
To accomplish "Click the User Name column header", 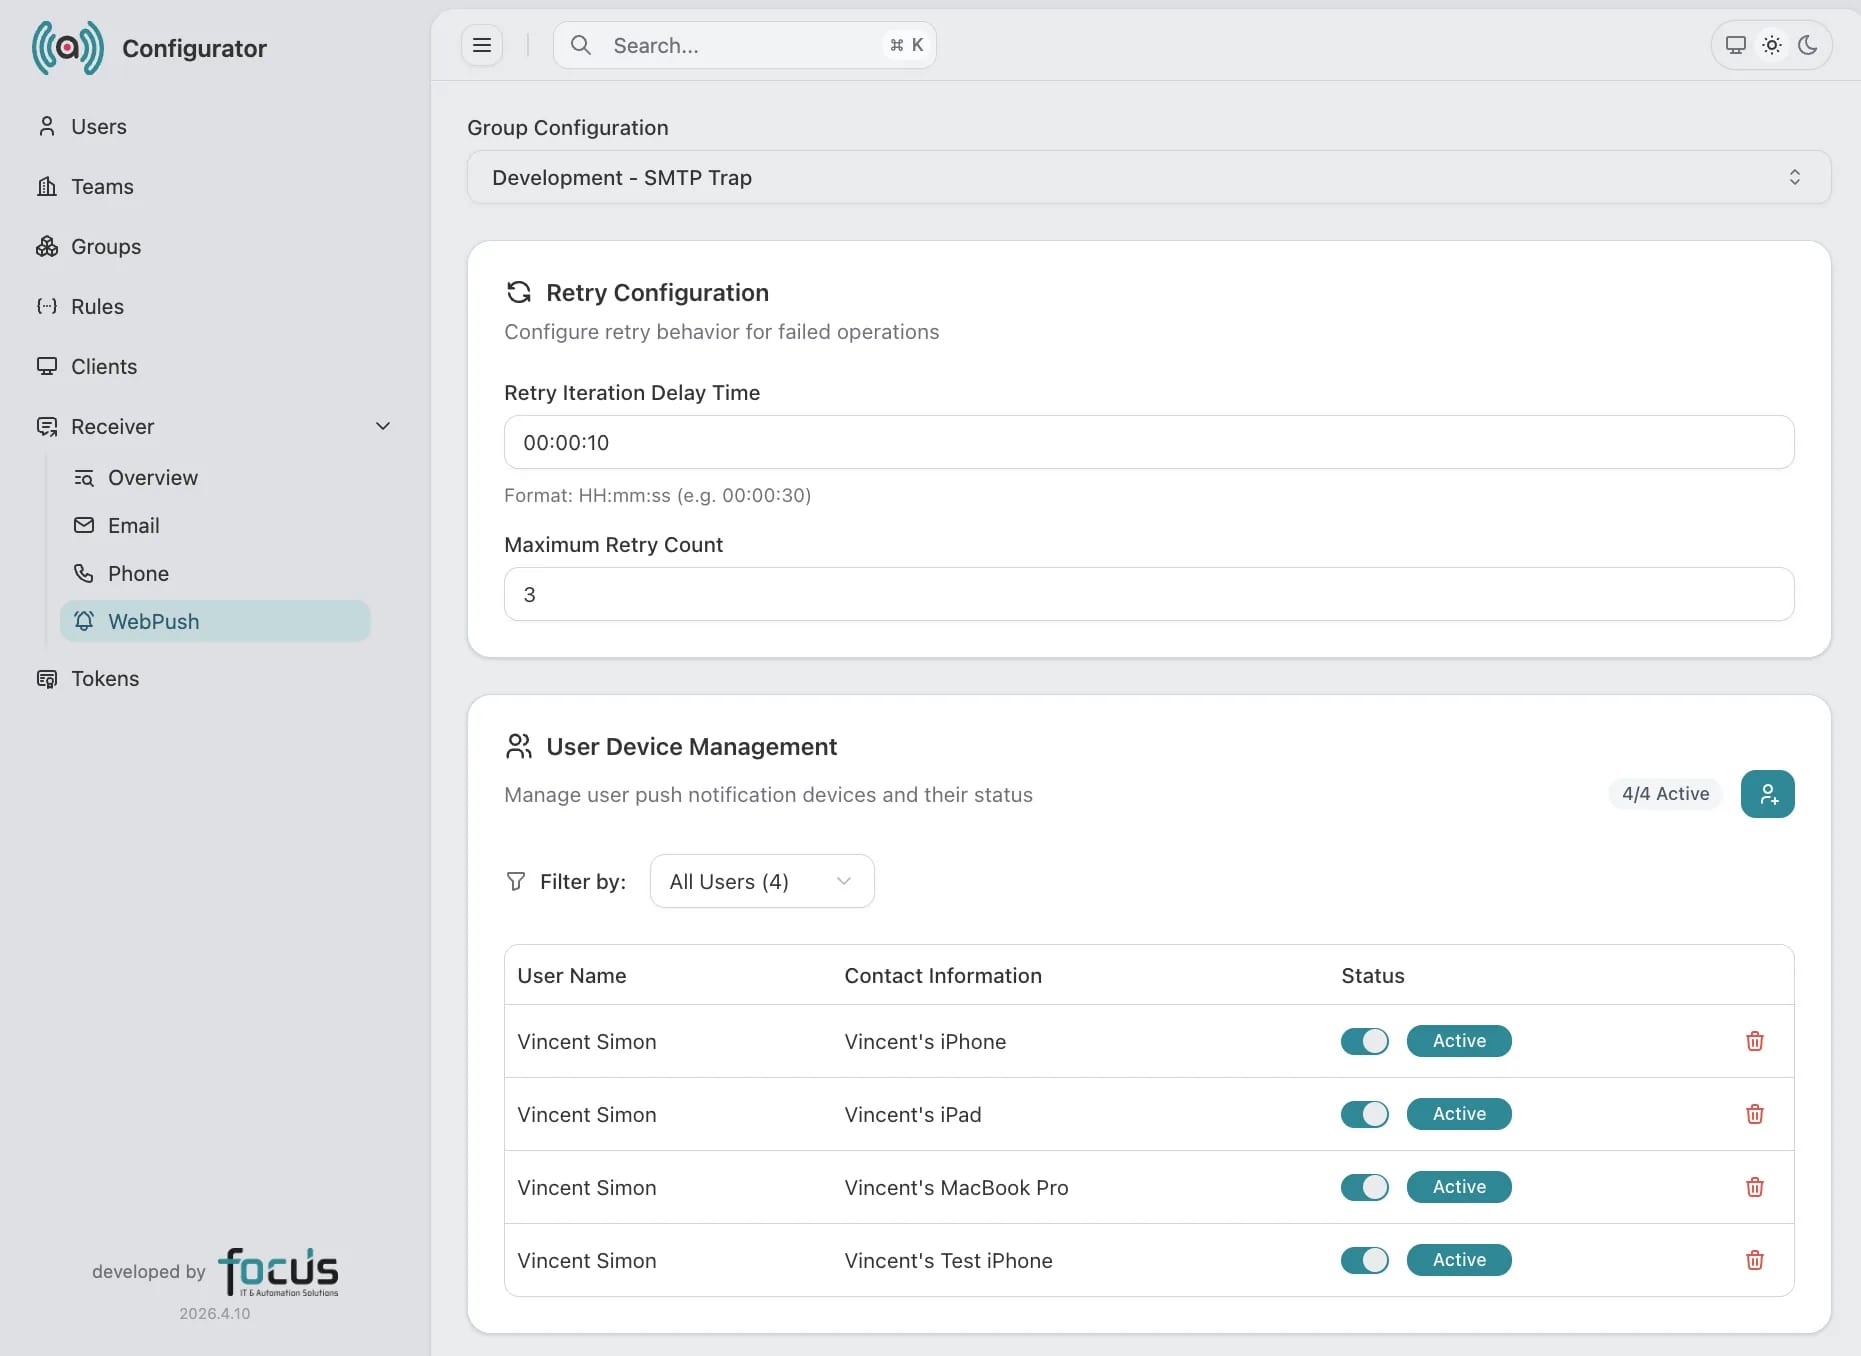I will (x=572, y=976).
